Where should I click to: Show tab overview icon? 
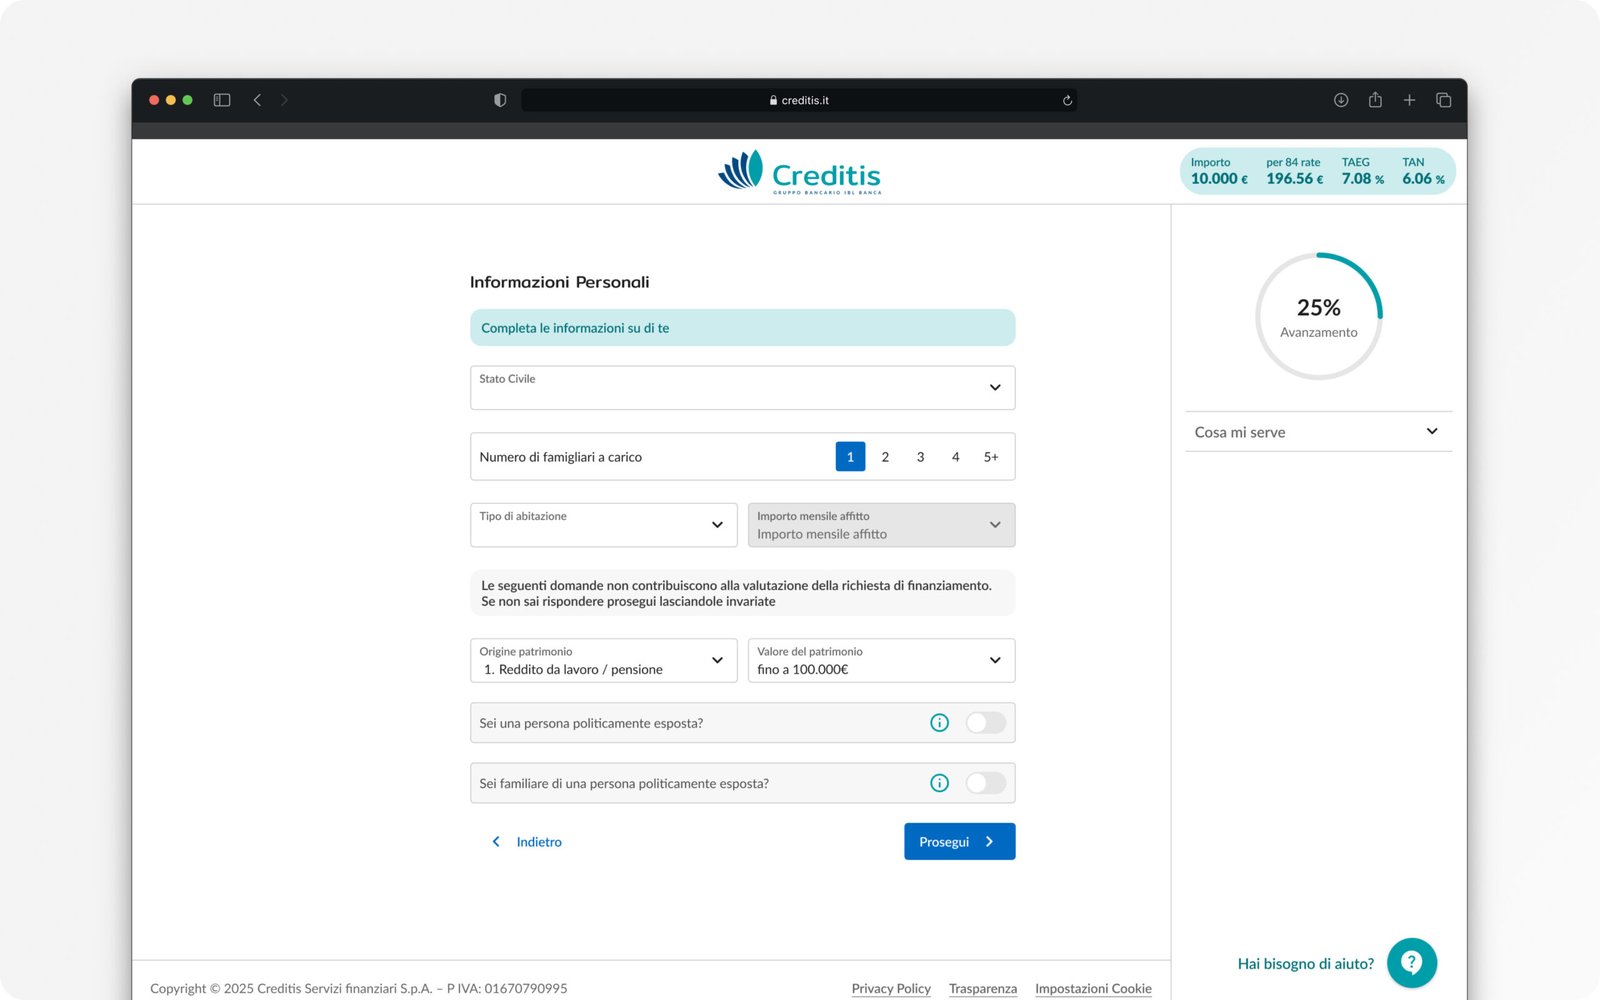[x=1443, y=100]
